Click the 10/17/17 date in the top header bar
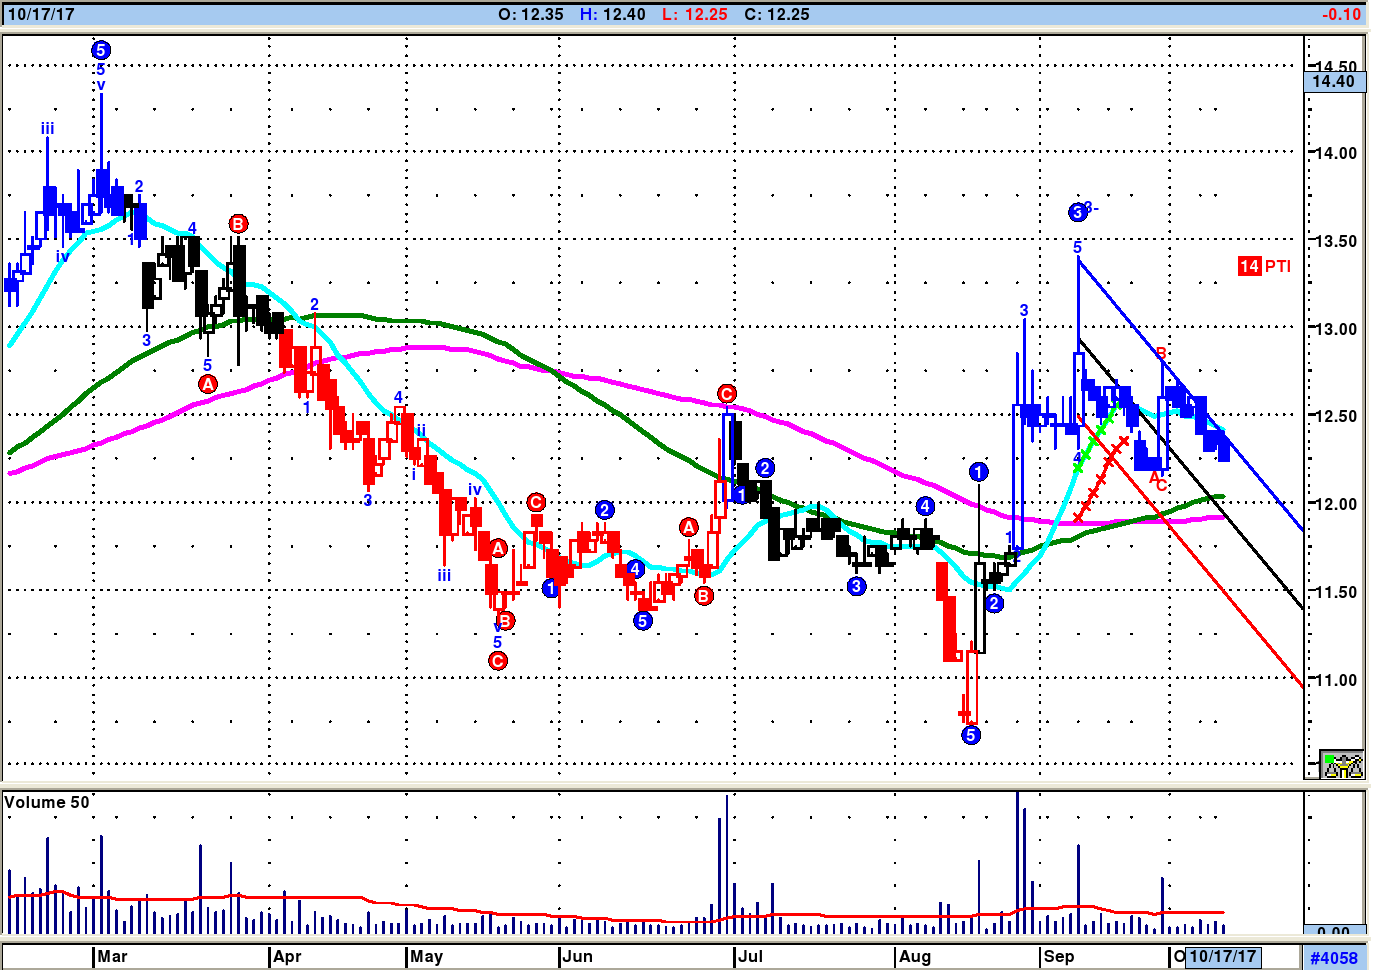The height and width of the screenshot is (970, 1400). pyautogui.click(x=41, y=14)
